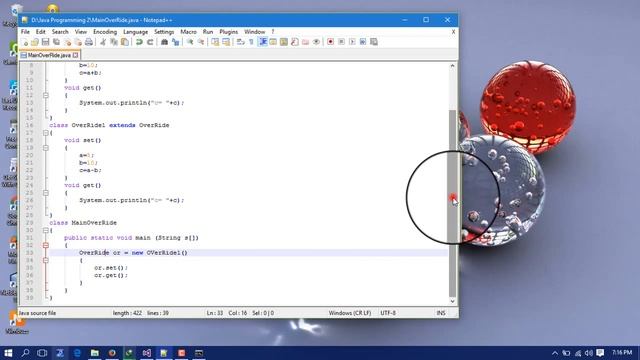This screenshot has height=360, width=640.
Task: Collapse fold marker at line 17
Action: coord(46,133)
